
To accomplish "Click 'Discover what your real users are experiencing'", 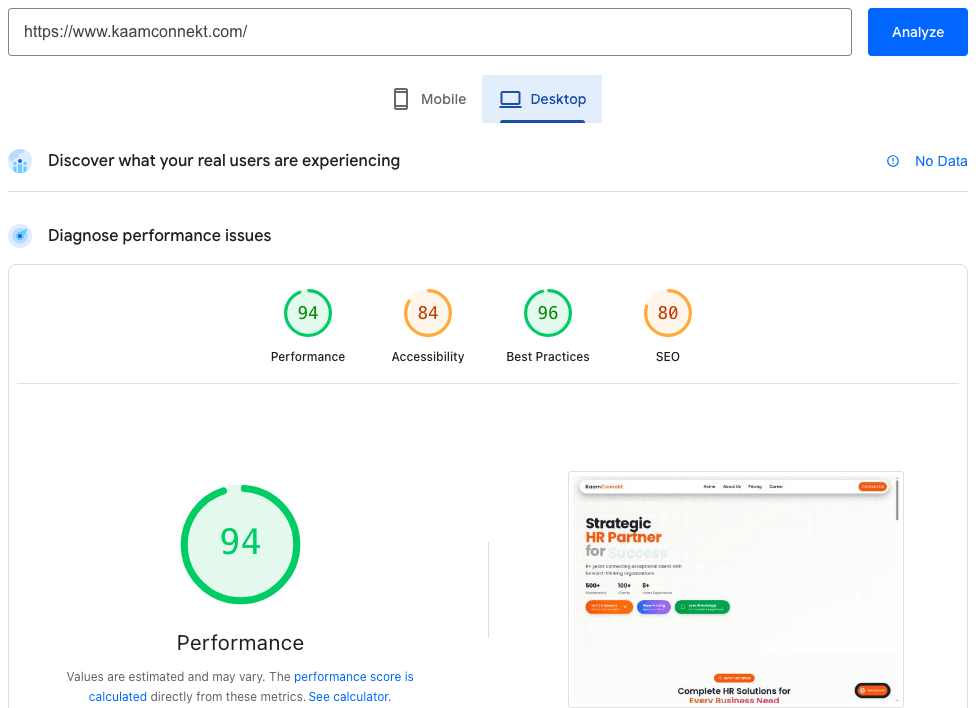I will 224,161.
